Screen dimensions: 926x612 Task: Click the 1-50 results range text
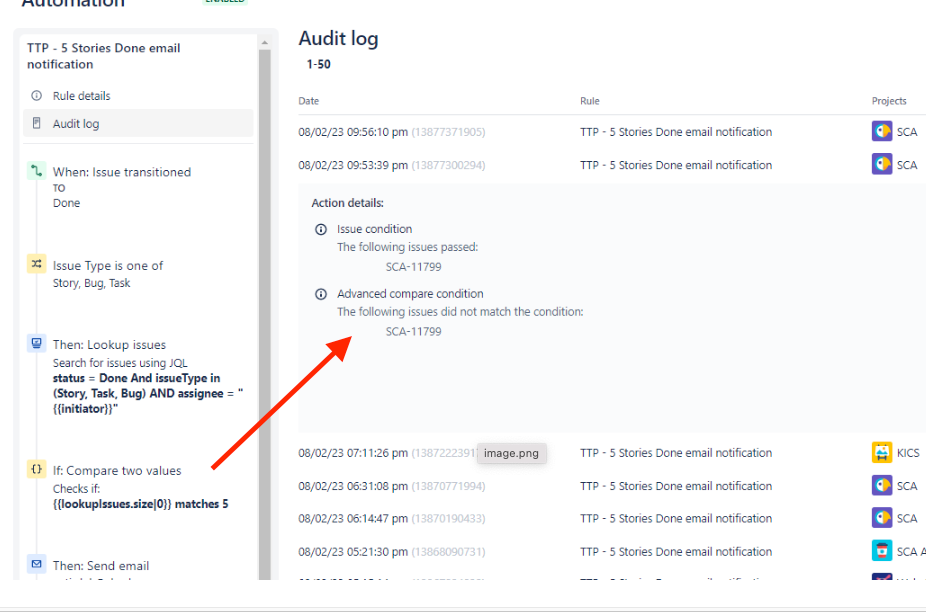(x=318, y=64)
